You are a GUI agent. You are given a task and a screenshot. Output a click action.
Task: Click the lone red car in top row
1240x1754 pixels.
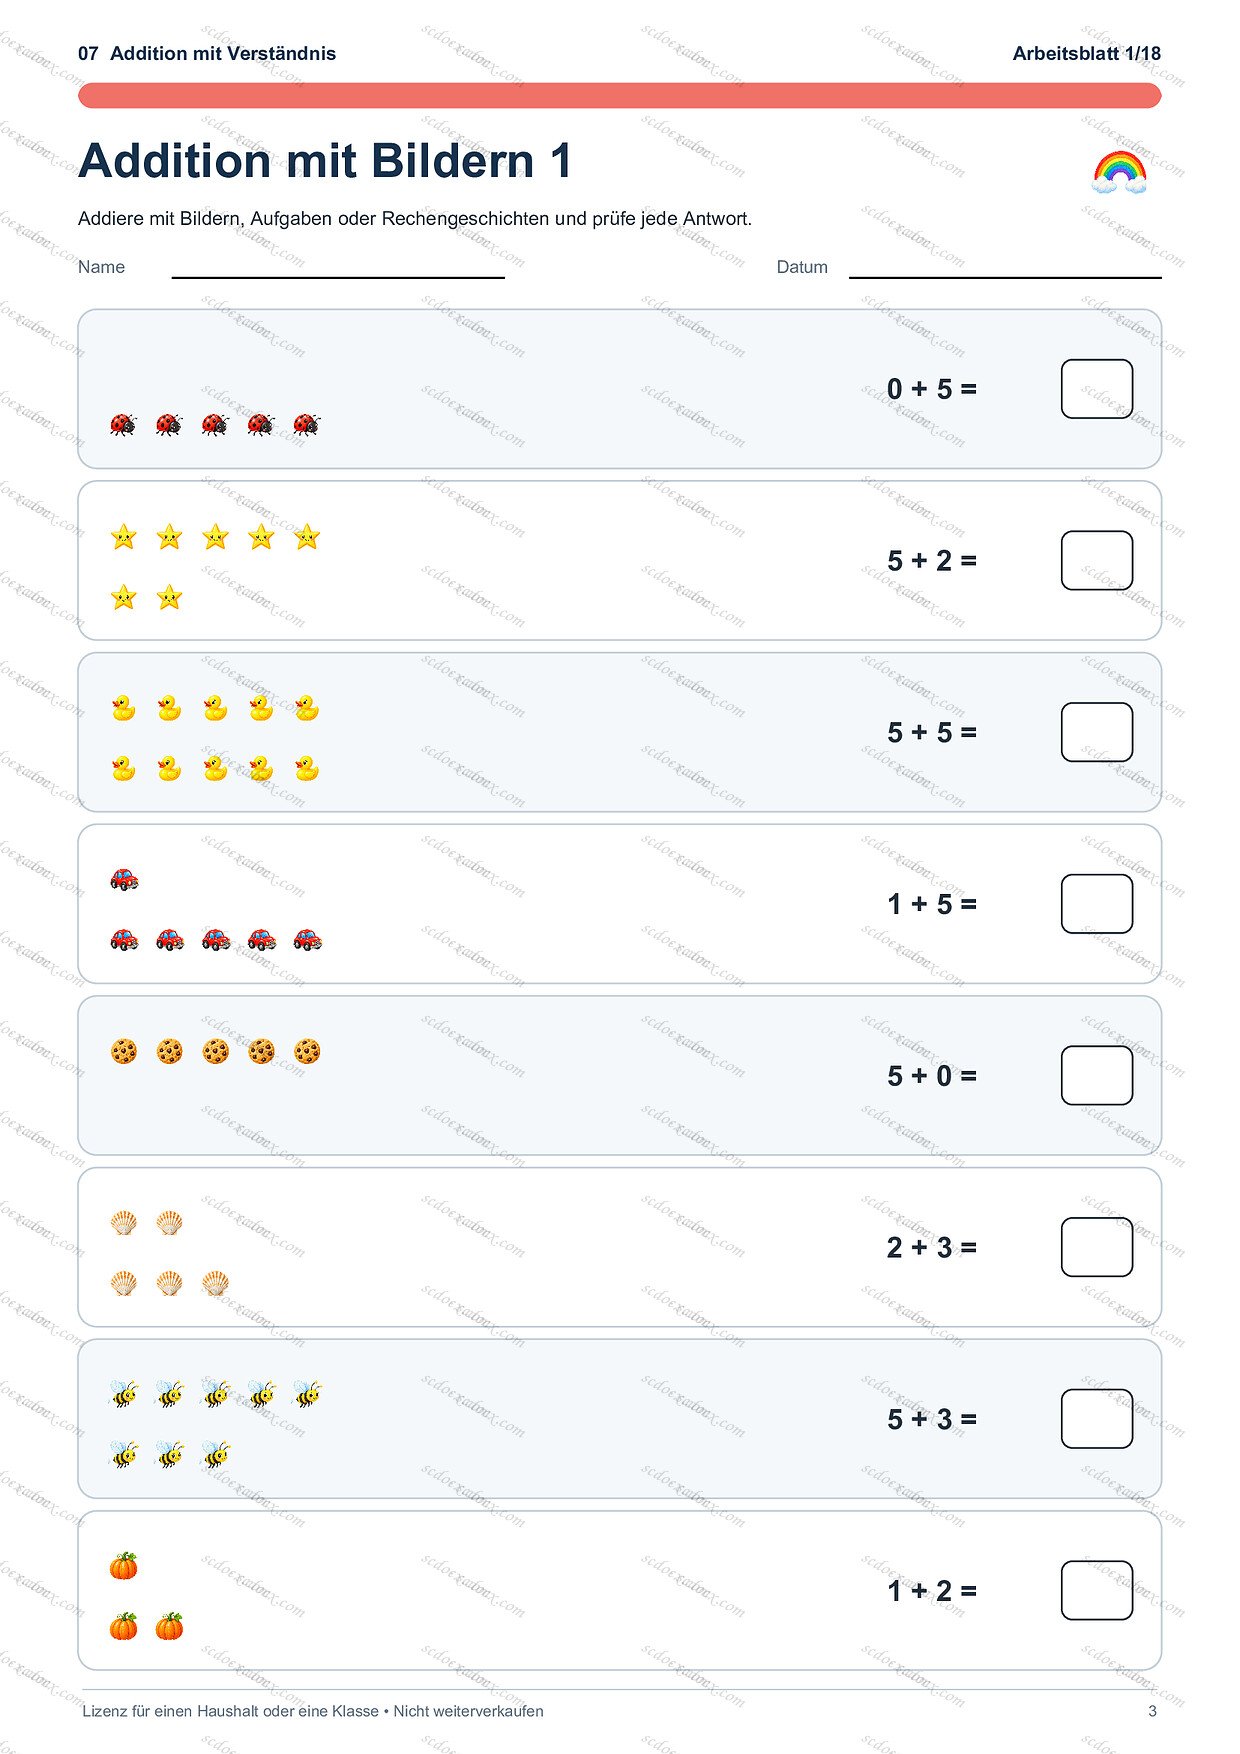coord(124,879)
